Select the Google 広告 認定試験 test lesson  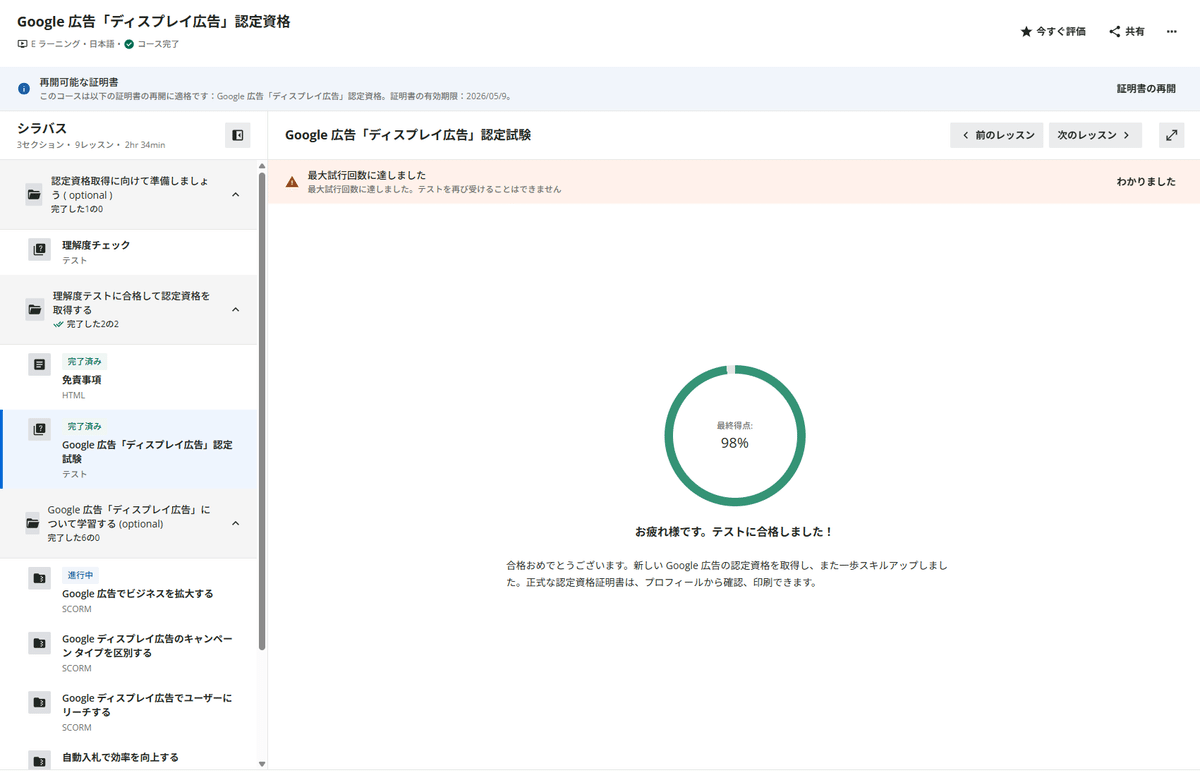[x=128, y=450]
